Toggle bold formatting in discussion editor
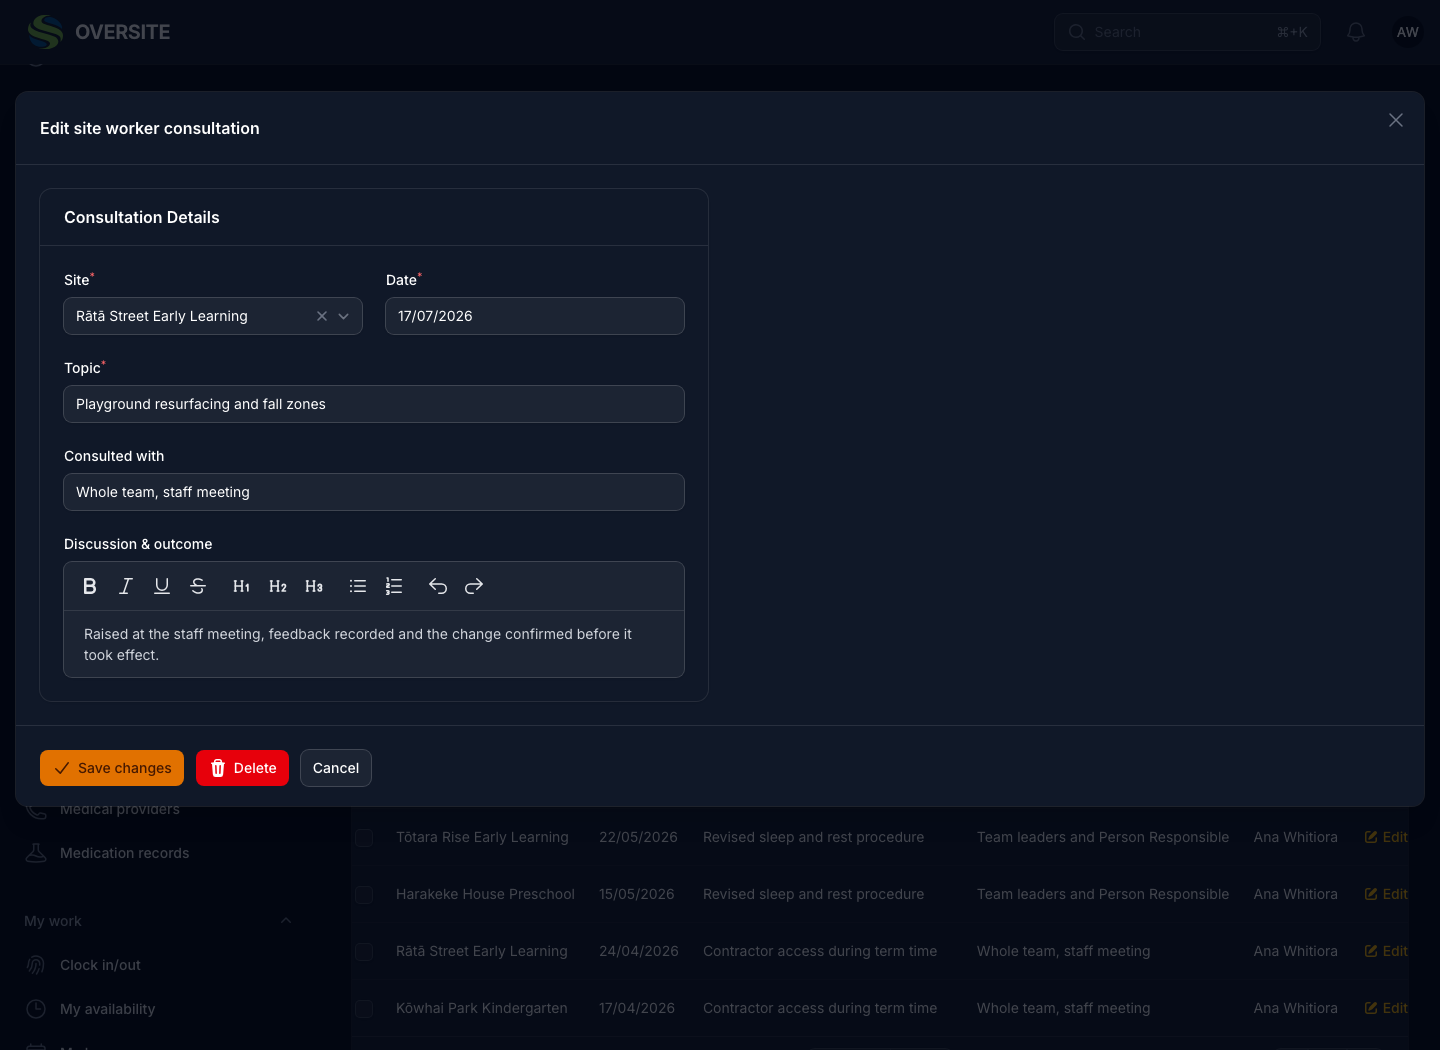The height and width of the screenshot is (1050, 1440). tap(90, 586)
